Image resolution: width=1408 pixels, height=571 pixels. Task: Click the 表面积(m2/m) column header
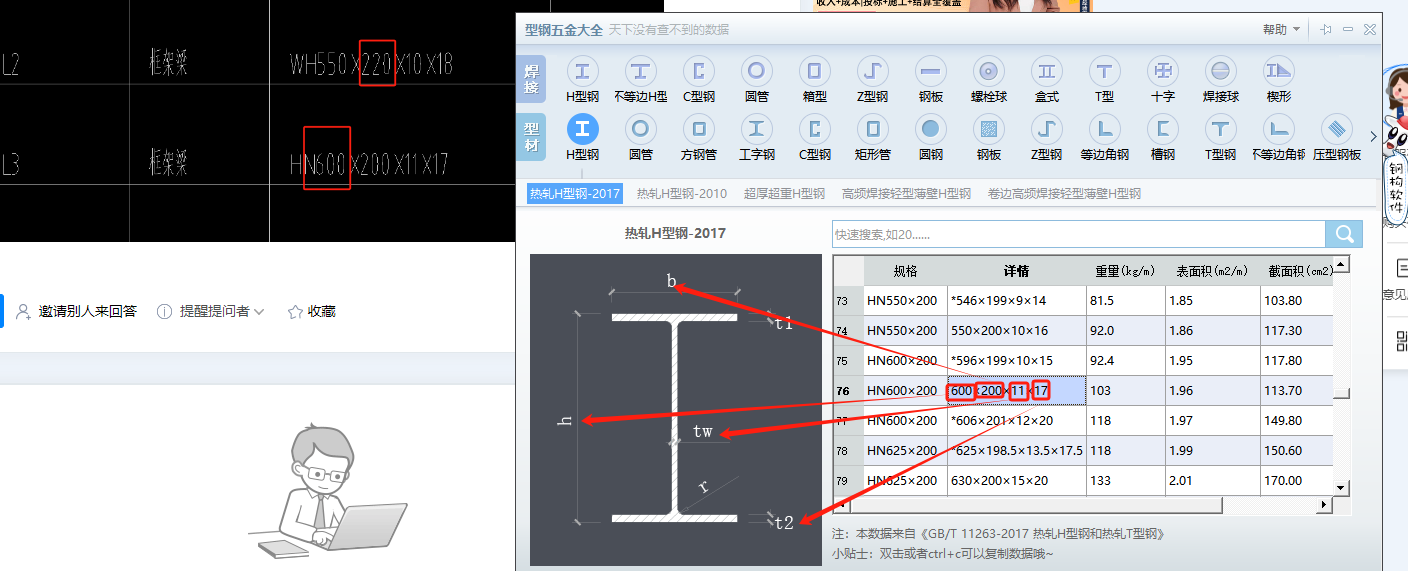(x=1212, y=271)
